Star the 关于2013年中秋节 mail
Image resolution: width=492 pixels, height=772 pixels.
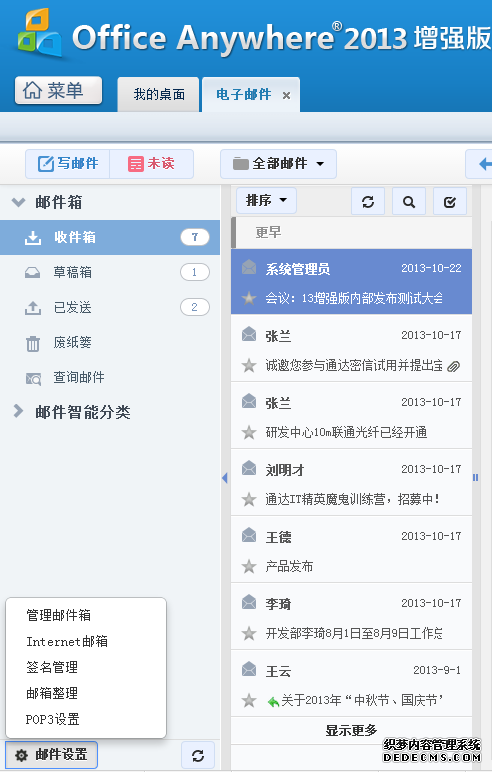(249, 700)
